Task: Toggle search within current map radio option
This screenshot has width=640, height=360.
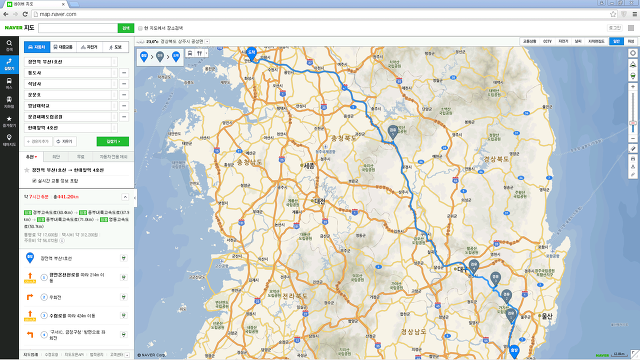Action: 140,28
